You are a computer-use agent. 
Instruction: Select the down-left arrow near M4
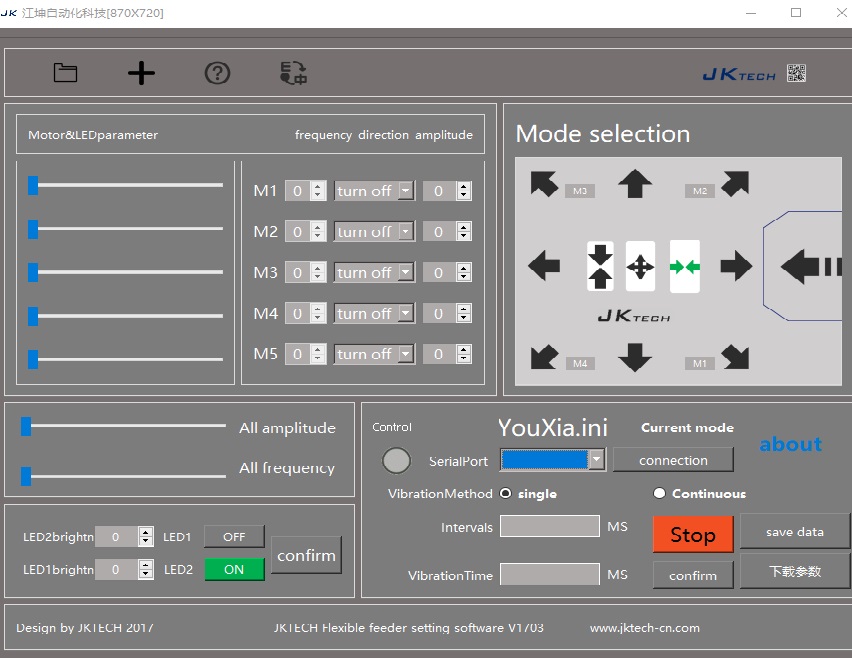pyautogui.click(x=544, y=357)
